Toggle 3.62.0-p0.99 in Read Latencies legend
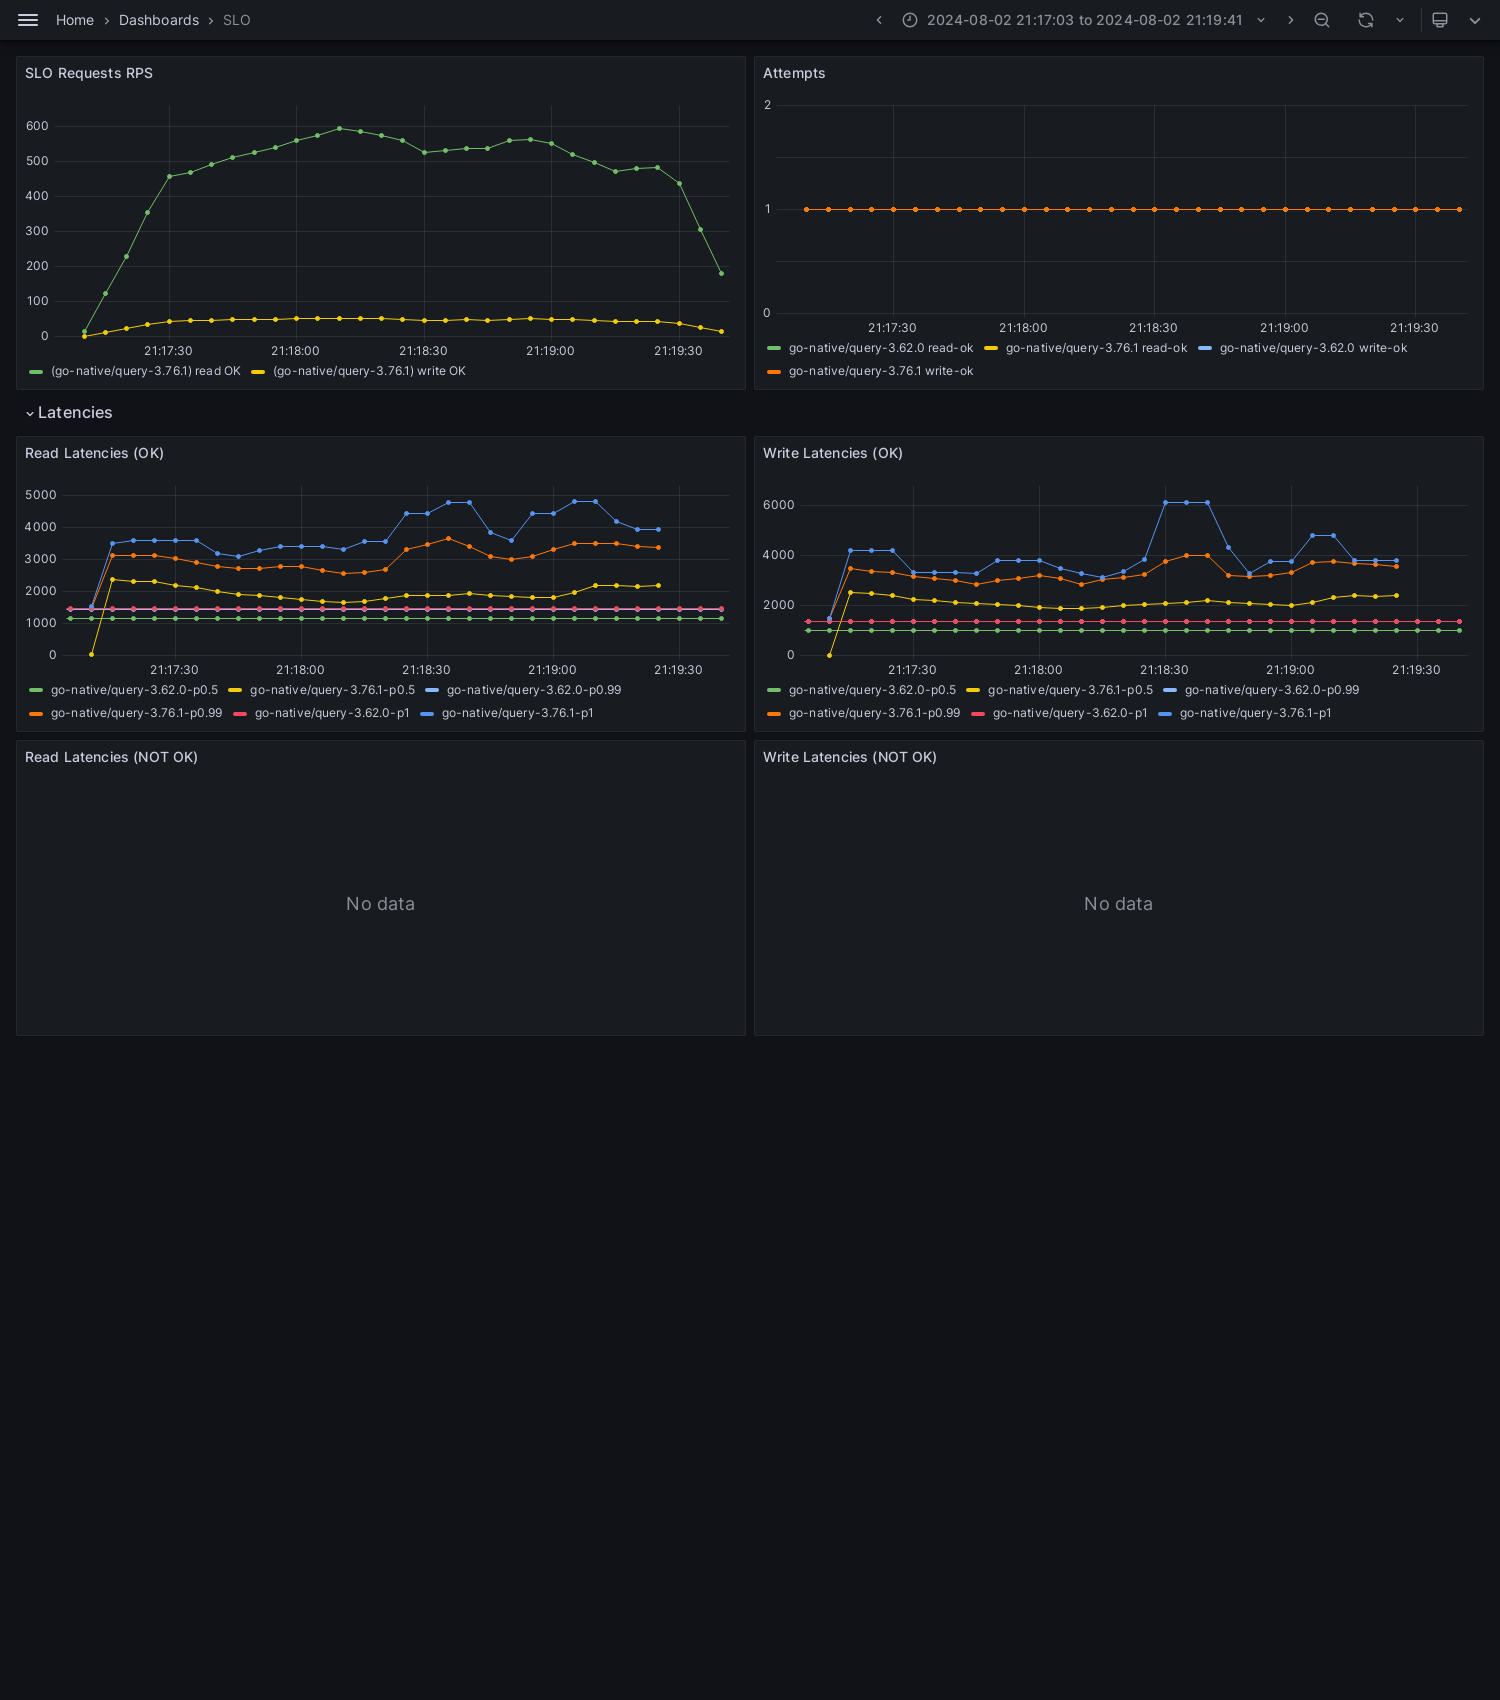1500x1700 pixels. 534,690
